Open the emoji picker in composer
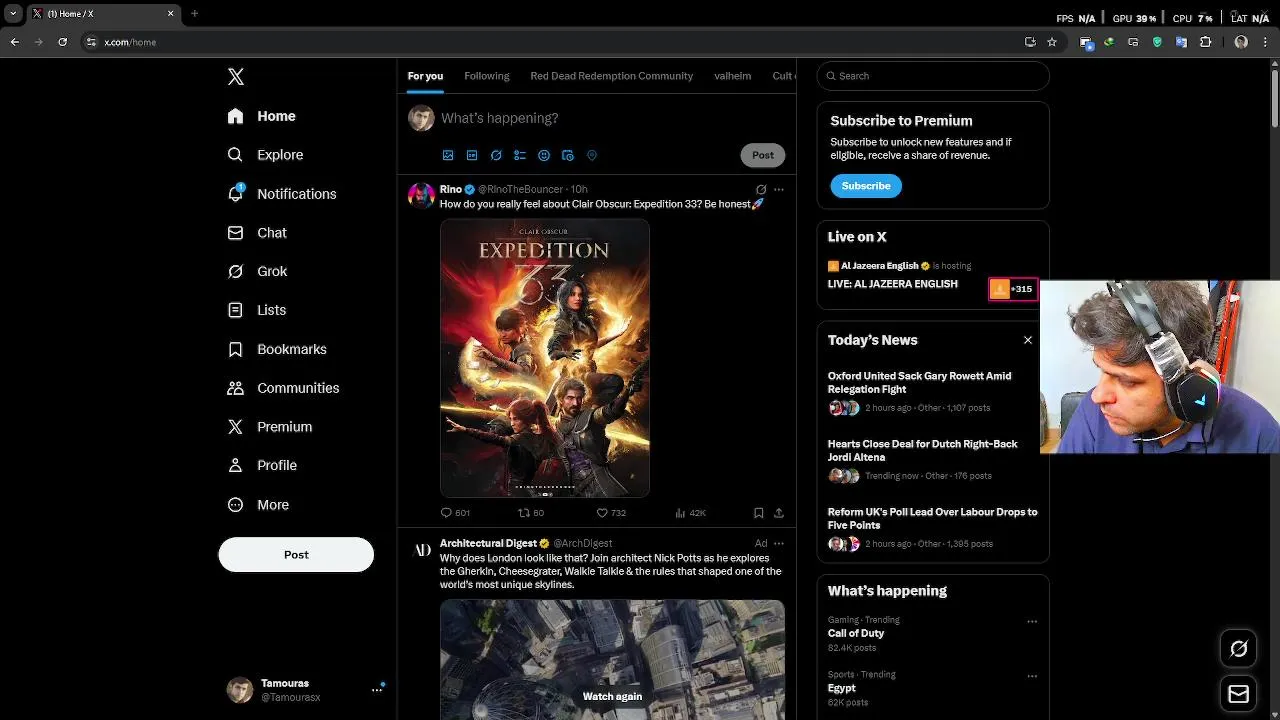Image resolution: width=1280 pixels, height=720 pixels. [x=544, y=155]
